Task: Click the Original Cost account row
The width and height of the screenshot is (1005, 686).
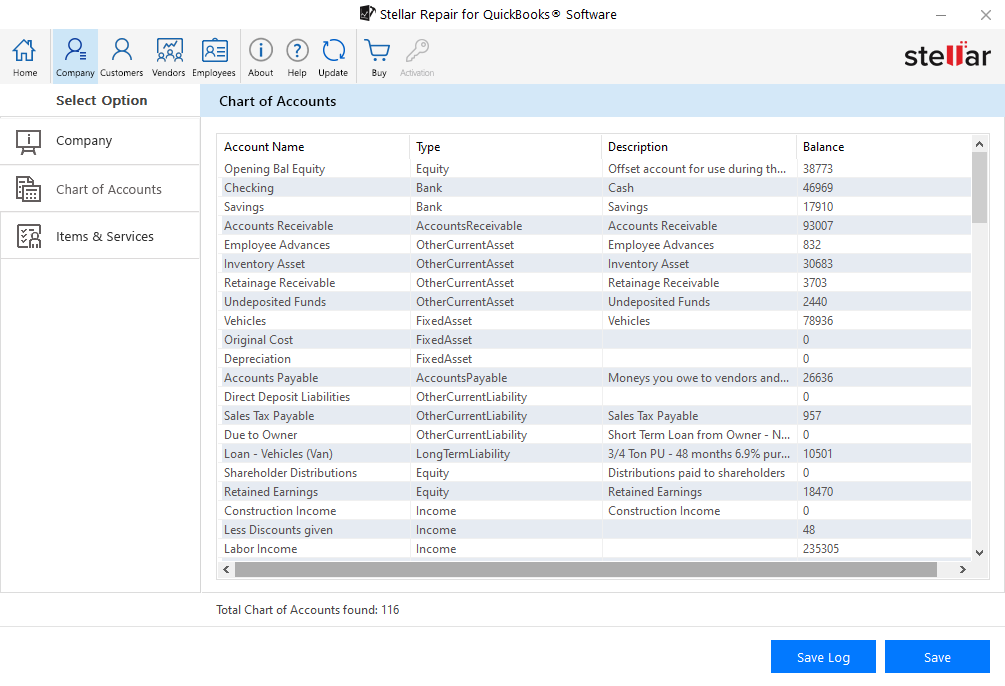Action: point(594,340)
